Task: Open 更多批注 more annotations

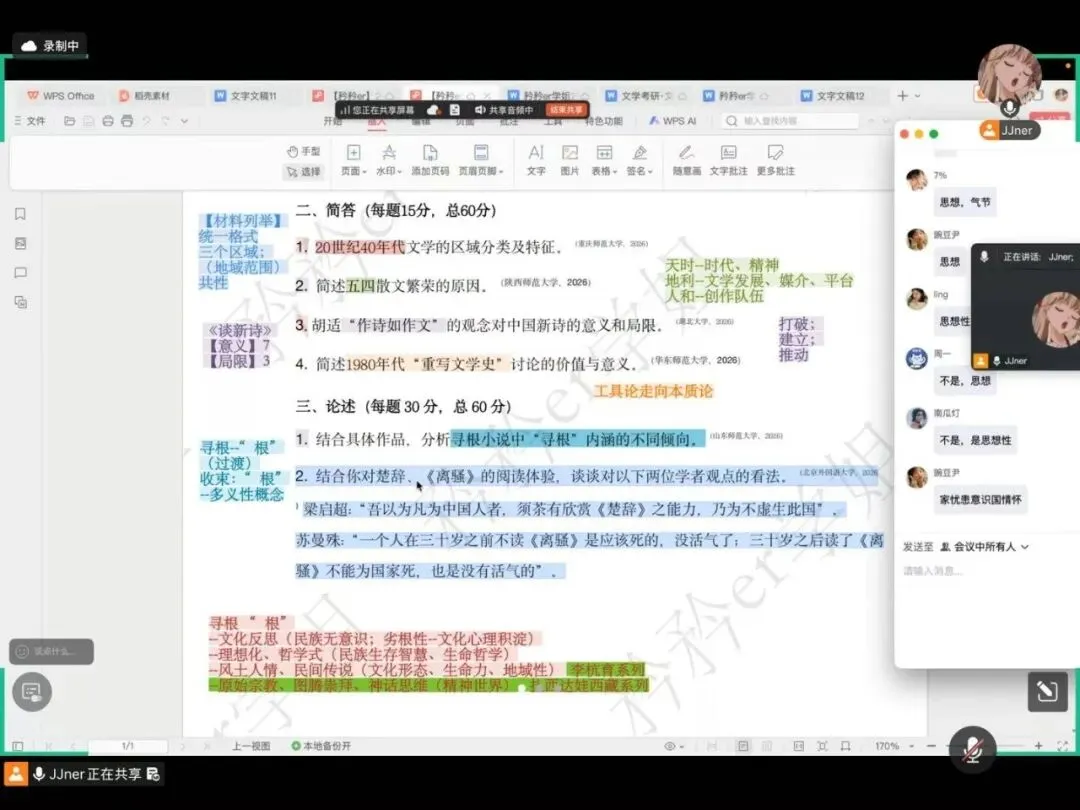Action: 776,160
